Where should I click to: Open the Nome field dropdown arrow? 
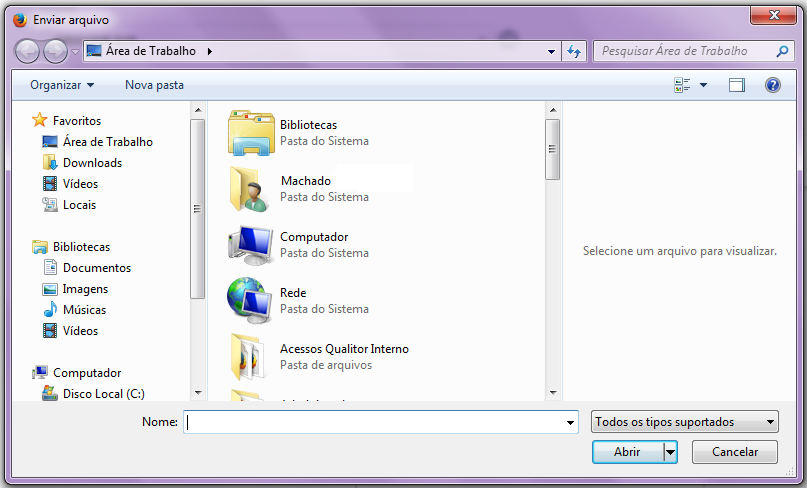click(570, 423)
